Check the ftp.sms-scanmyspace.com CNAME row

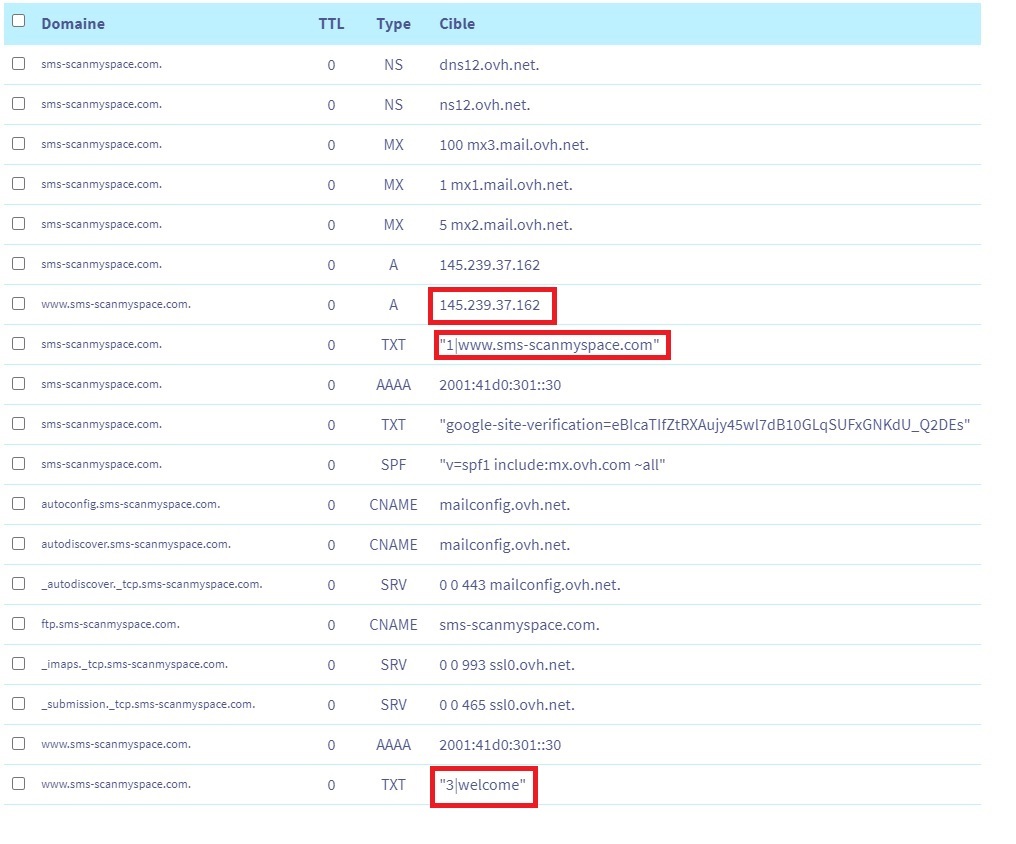[18, 623]
